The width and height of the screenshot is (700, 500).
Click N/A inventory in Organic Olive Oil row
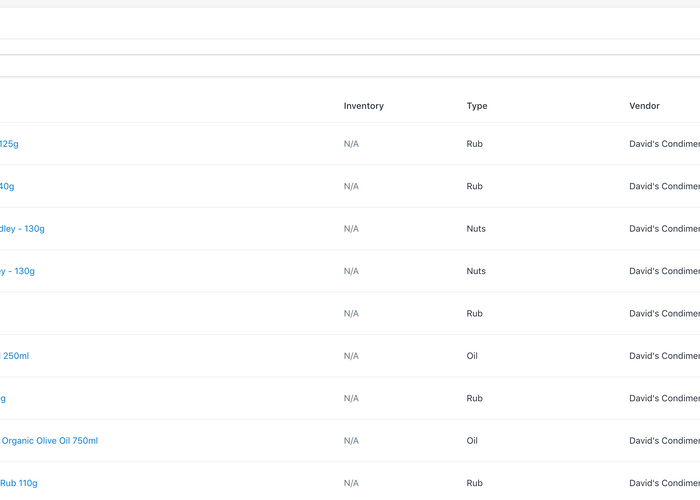[x=351, y=441]
